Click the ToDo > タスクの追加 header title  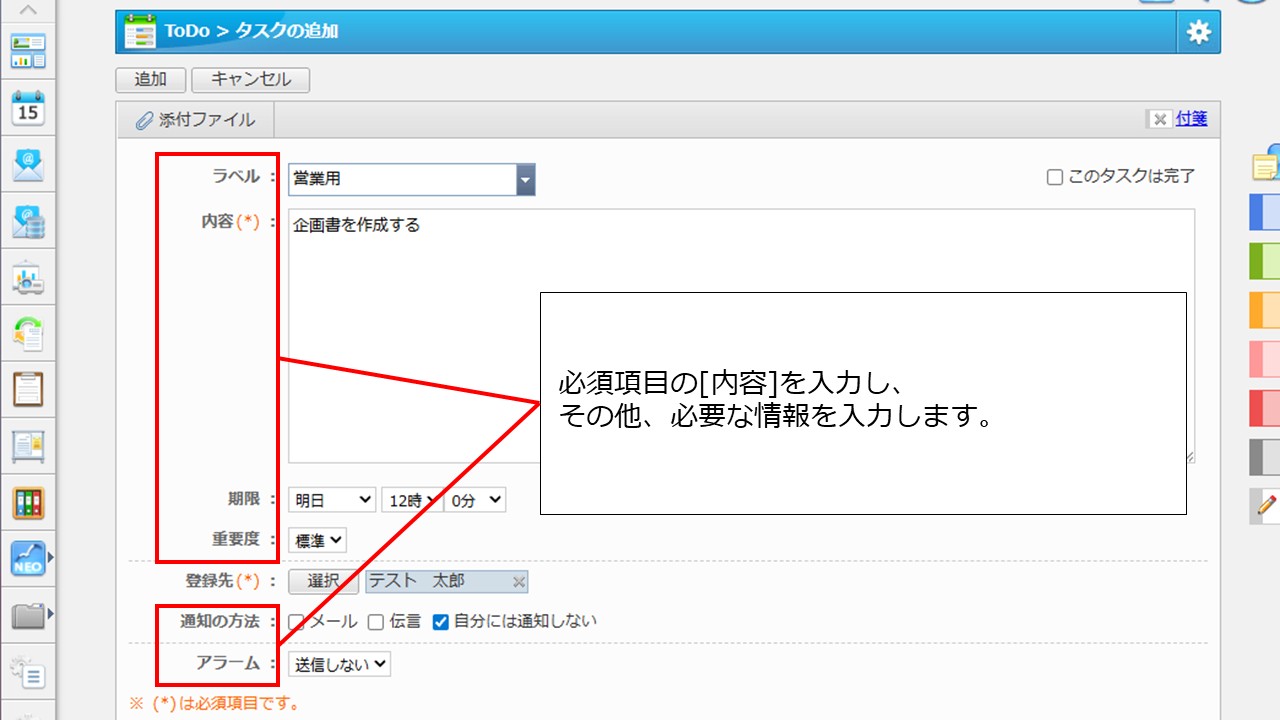click(251, 31)
